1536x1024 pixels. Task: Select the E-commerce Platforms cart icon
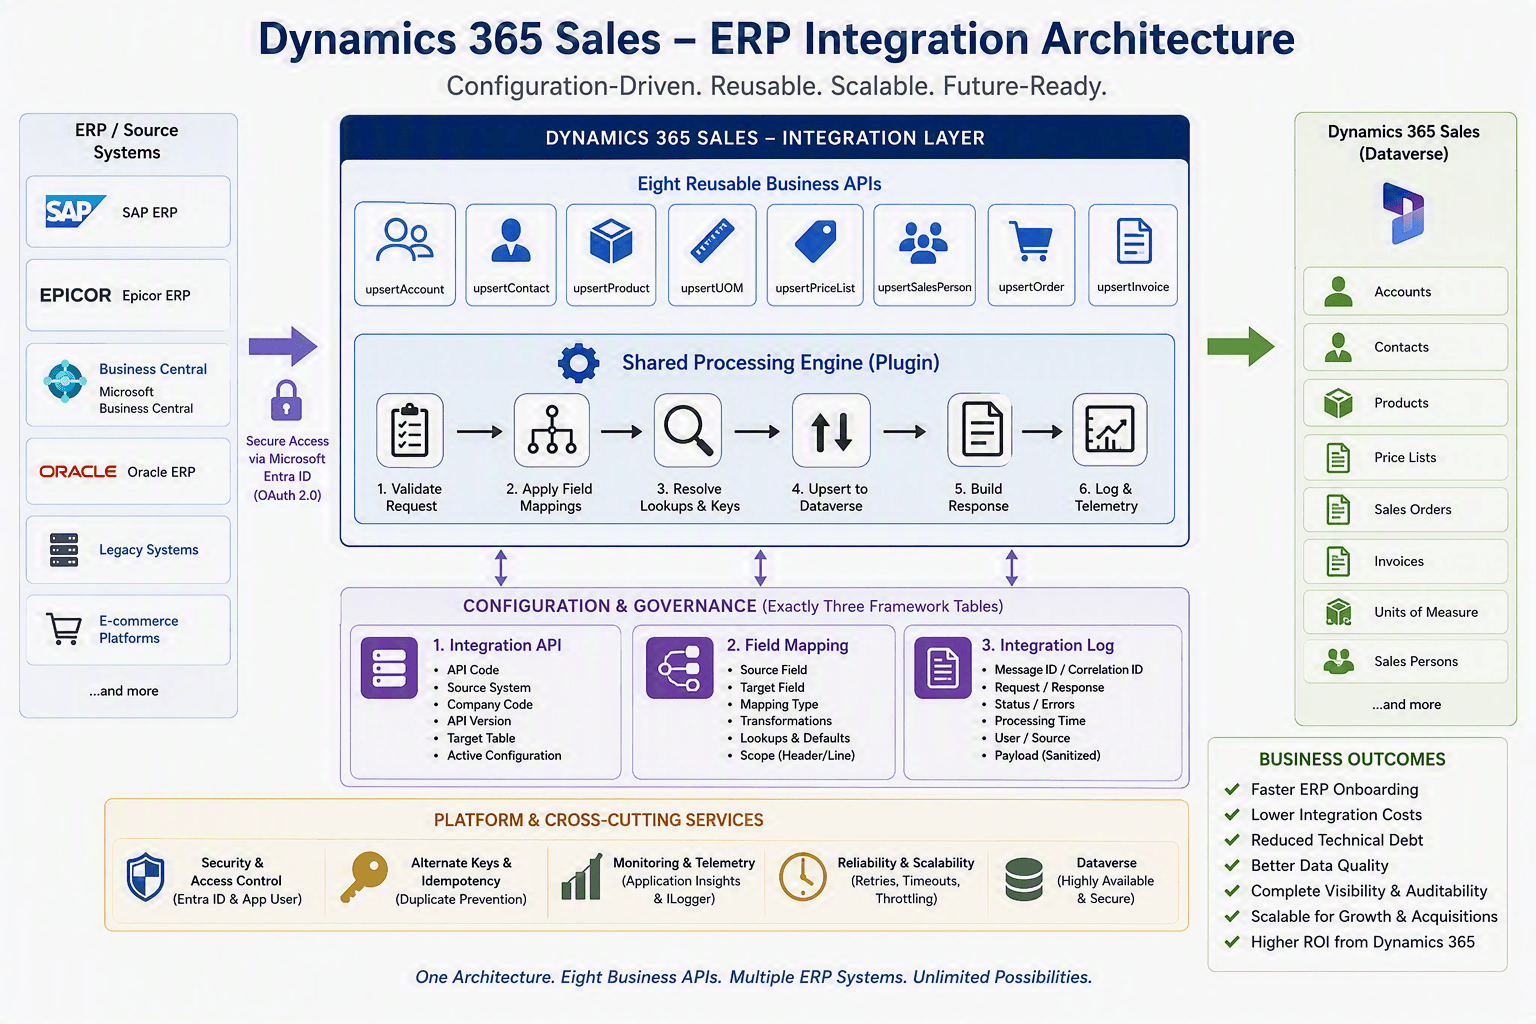(x=64, y=629)
